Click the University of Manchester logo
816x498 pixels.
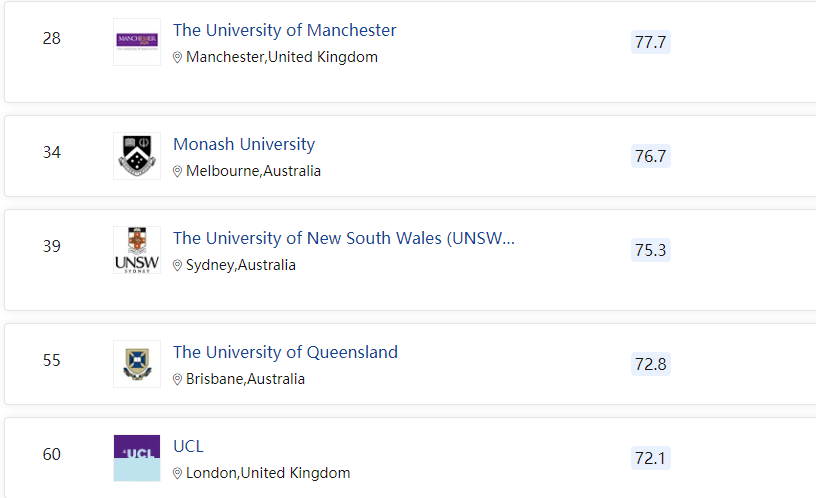tap(137, 41)
